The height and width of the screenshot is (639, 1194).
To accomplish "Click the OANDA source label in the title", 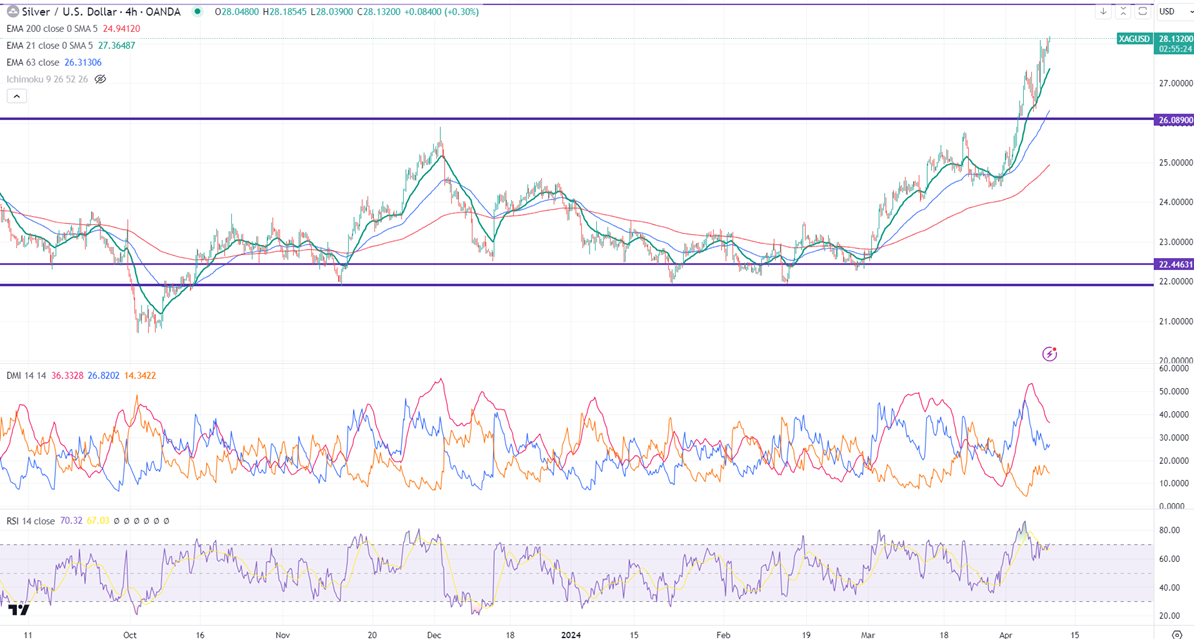I will (x=162, y=11).
